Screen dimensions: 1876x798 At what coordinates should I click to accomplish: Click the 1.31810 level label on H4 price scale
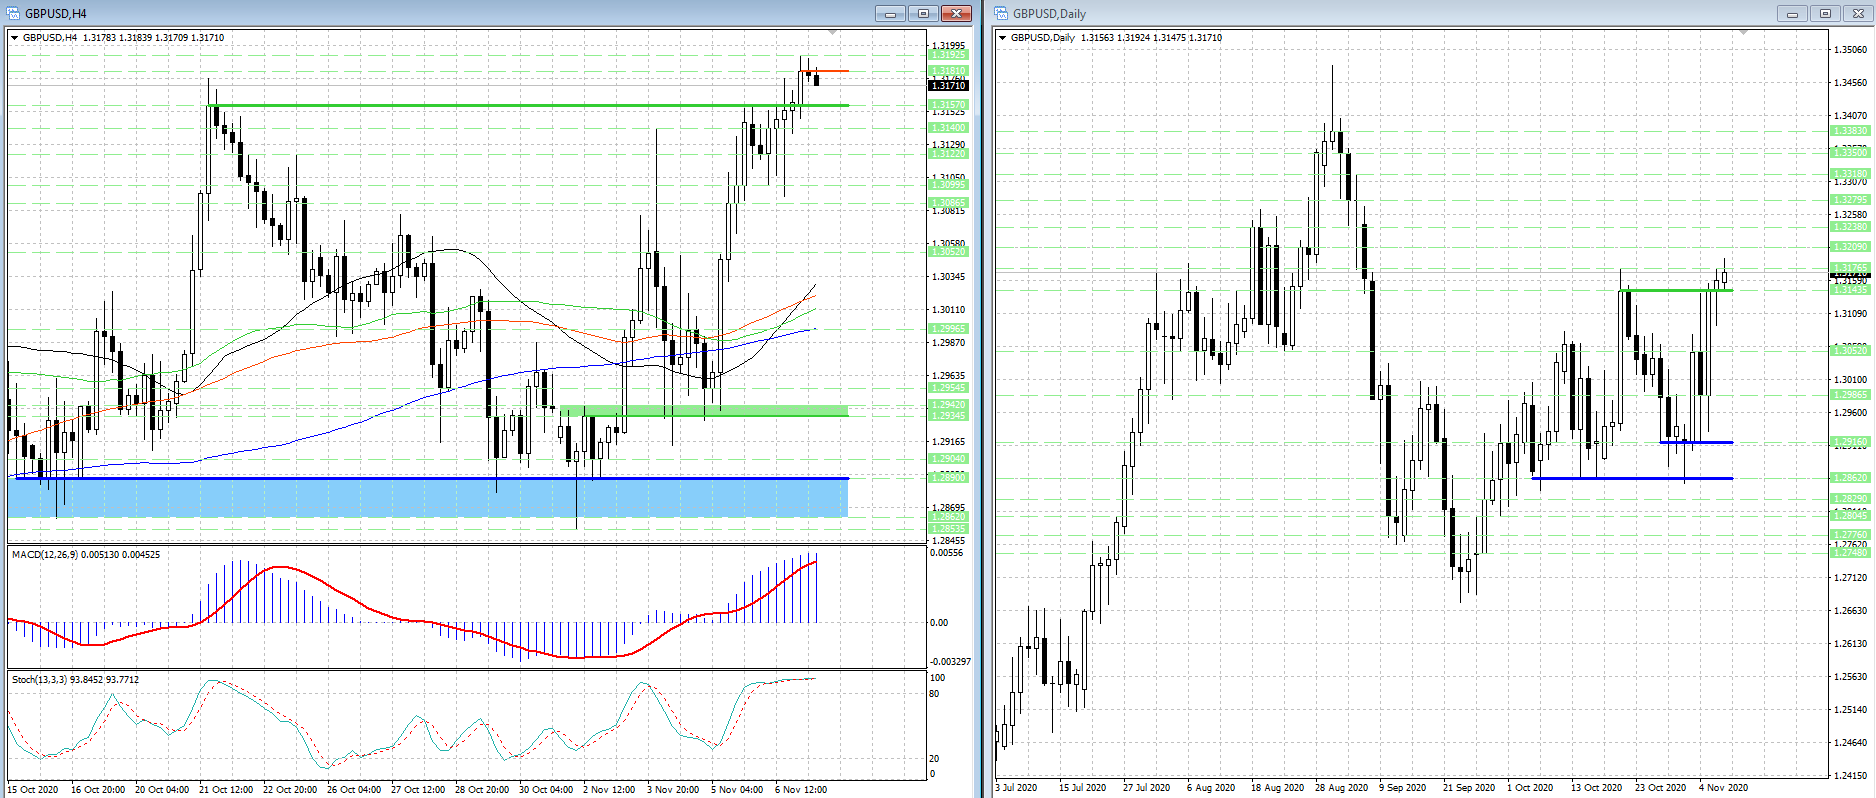pyautogui.click(x=949, y=71)
